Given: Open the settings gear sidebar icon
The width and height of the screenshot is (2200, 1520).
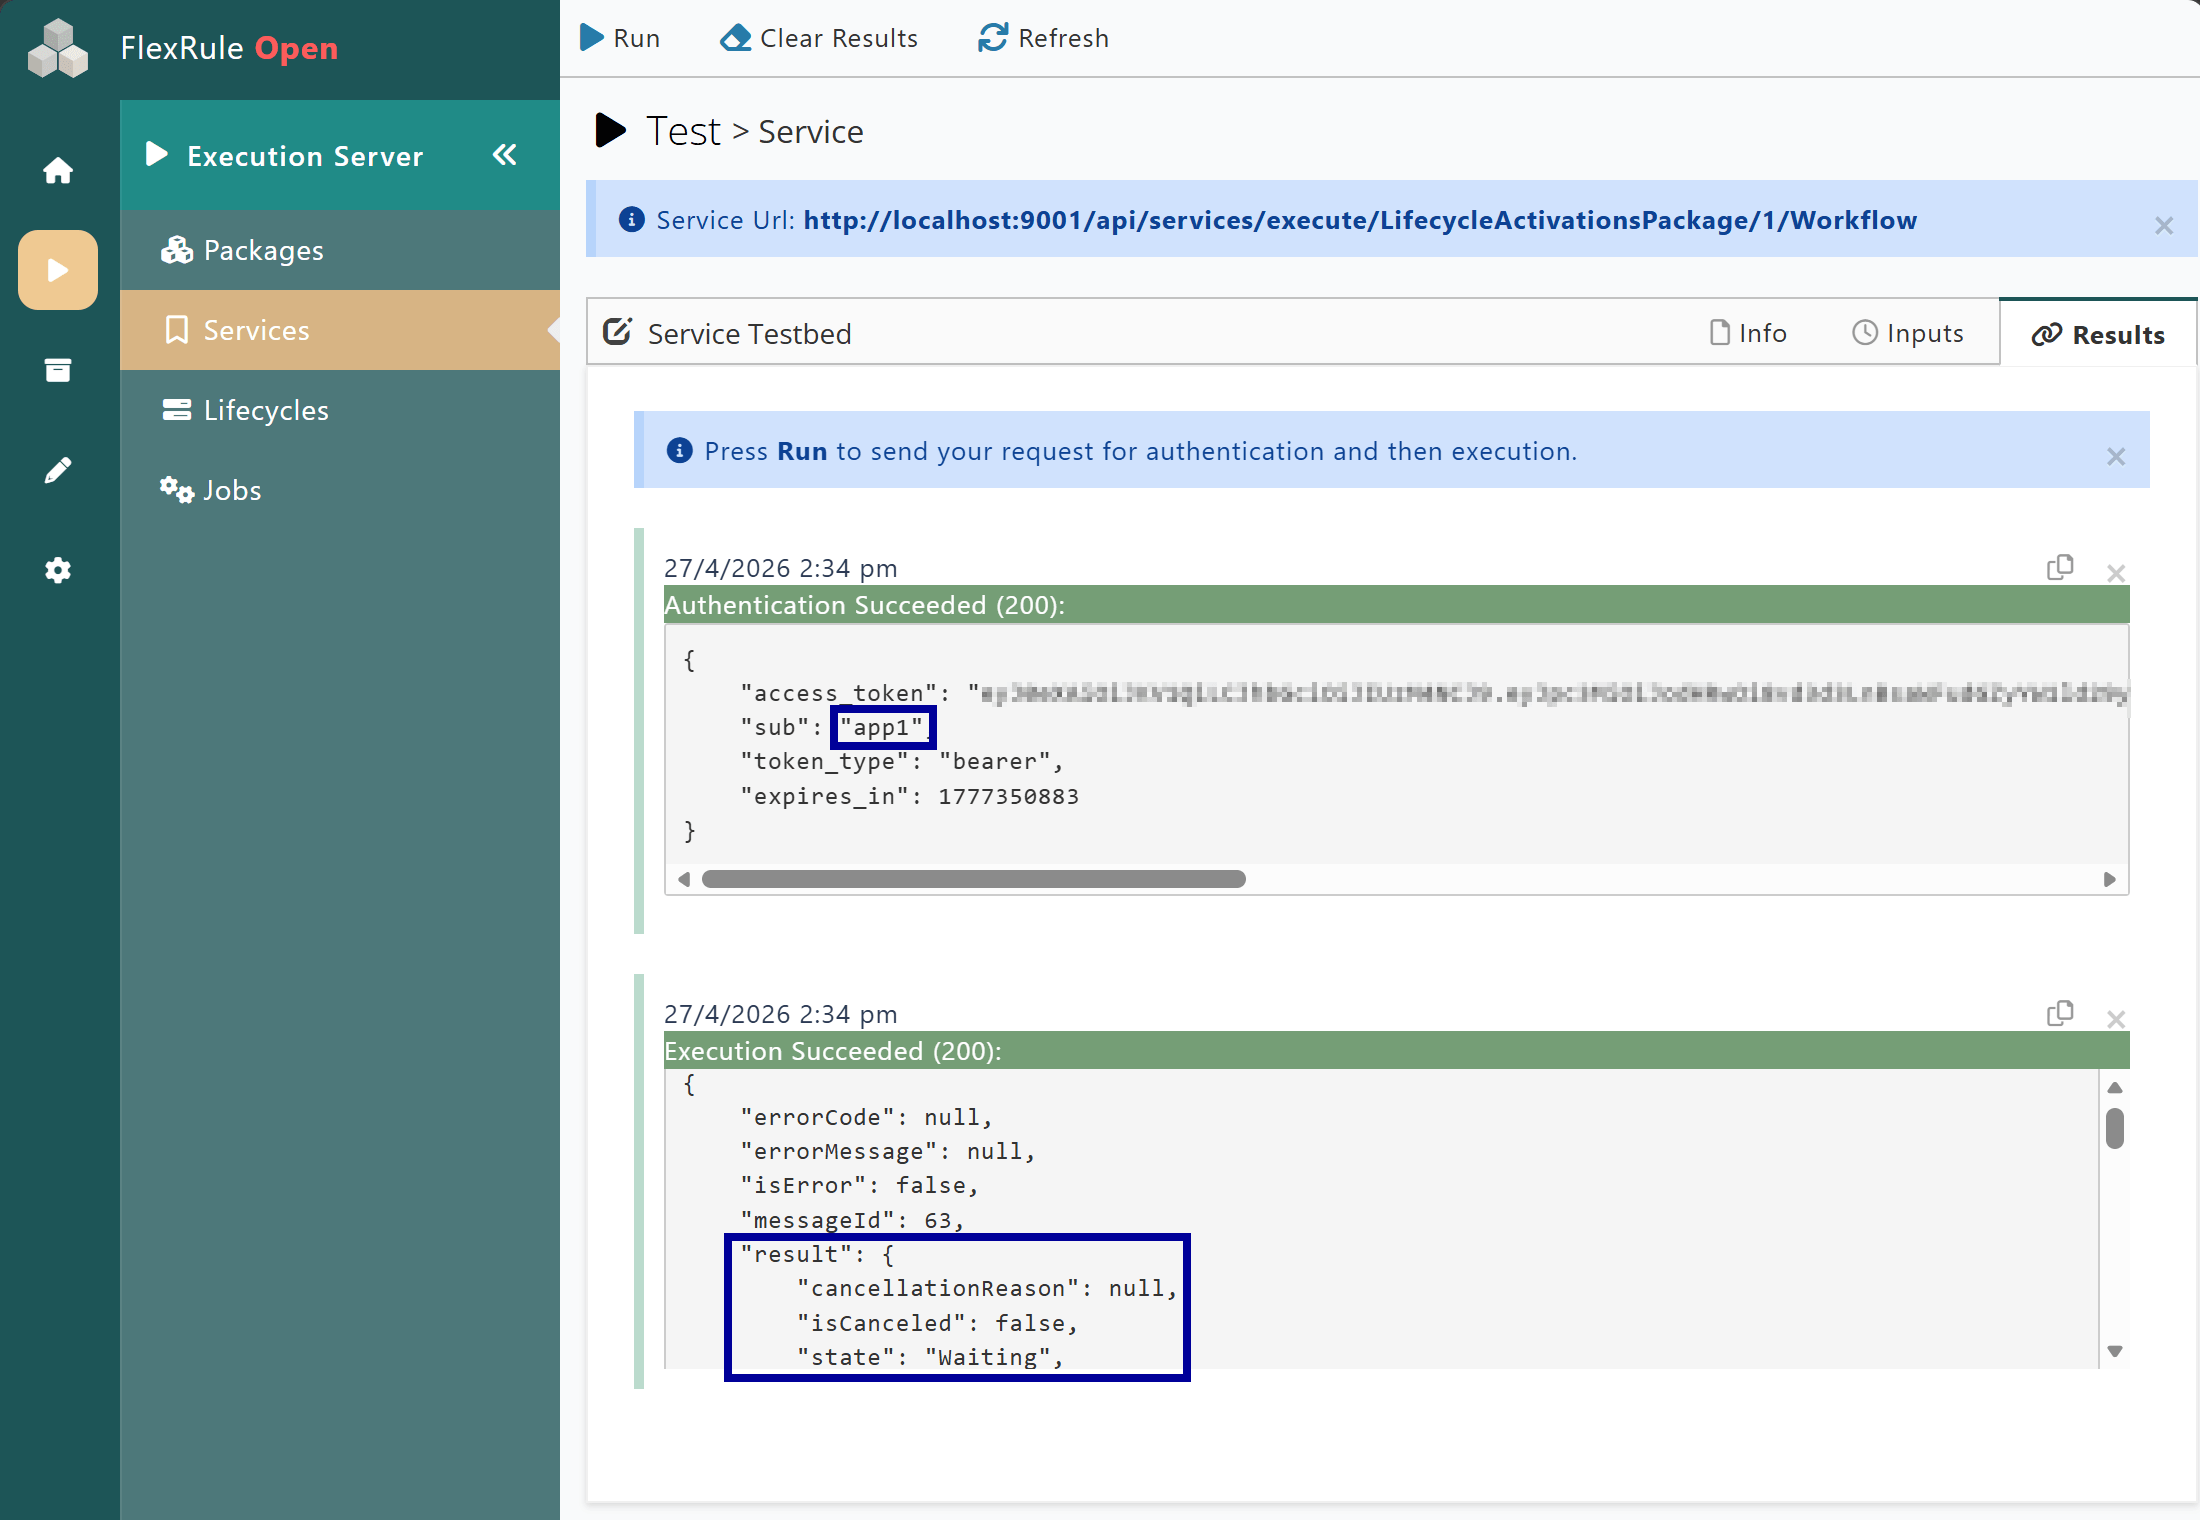Looking at the screenshot, I should coord(58,570).
